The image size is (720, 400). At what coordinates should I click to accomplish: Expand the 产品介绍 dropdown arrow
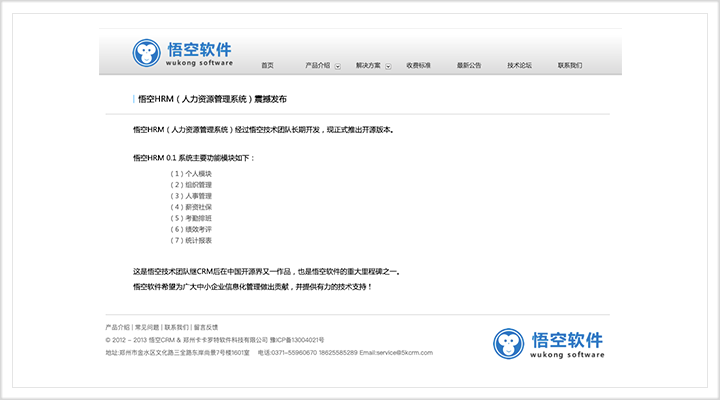tap(337, 66)
